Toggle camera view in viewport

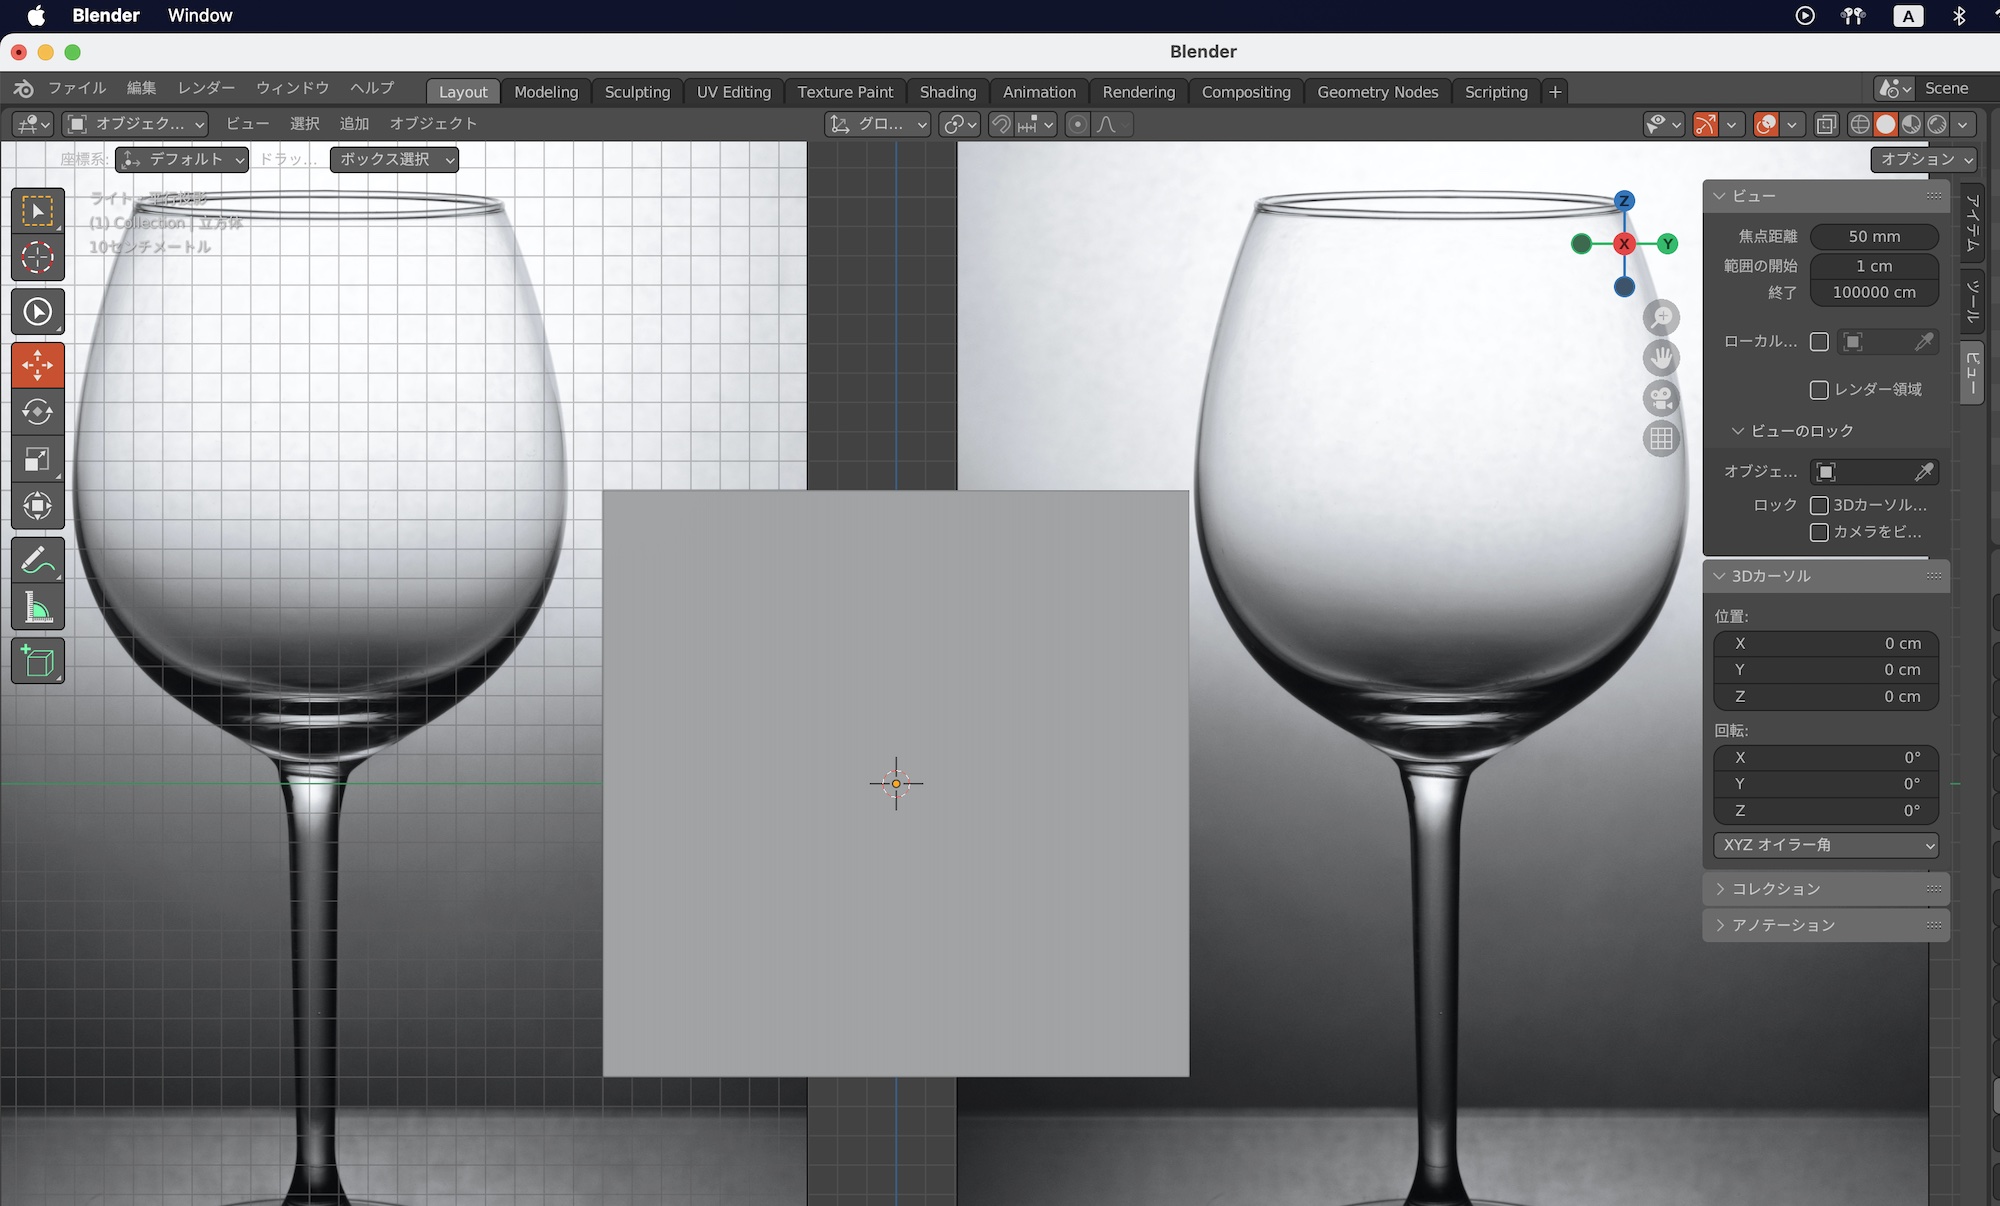[x=1661, y=398]
